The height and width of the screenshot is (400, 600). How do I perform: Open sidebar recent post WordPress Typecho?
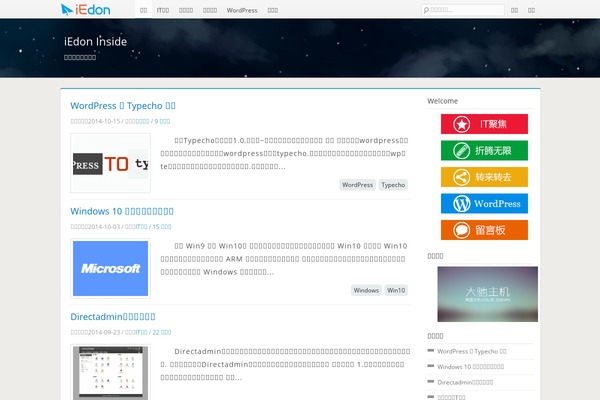(x=472, y=351)
